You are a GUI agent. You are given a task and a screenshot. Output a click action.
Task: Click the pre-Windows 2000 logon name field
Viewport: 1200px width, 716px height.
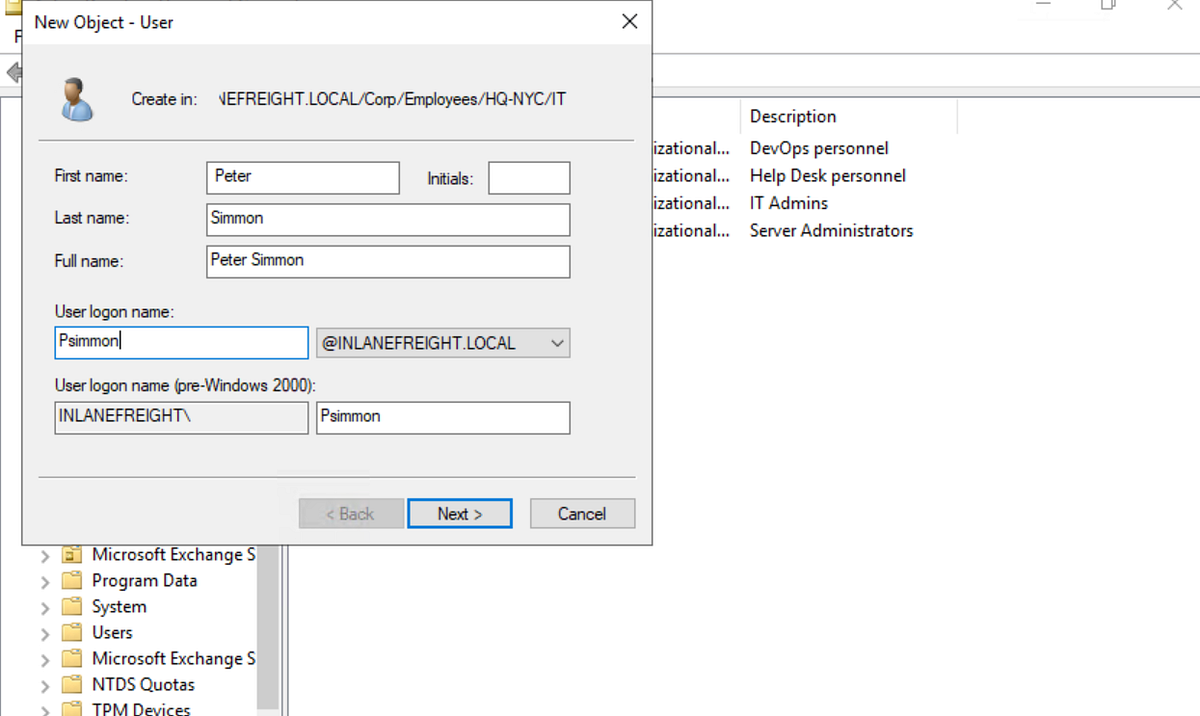(x=443, y=417)
